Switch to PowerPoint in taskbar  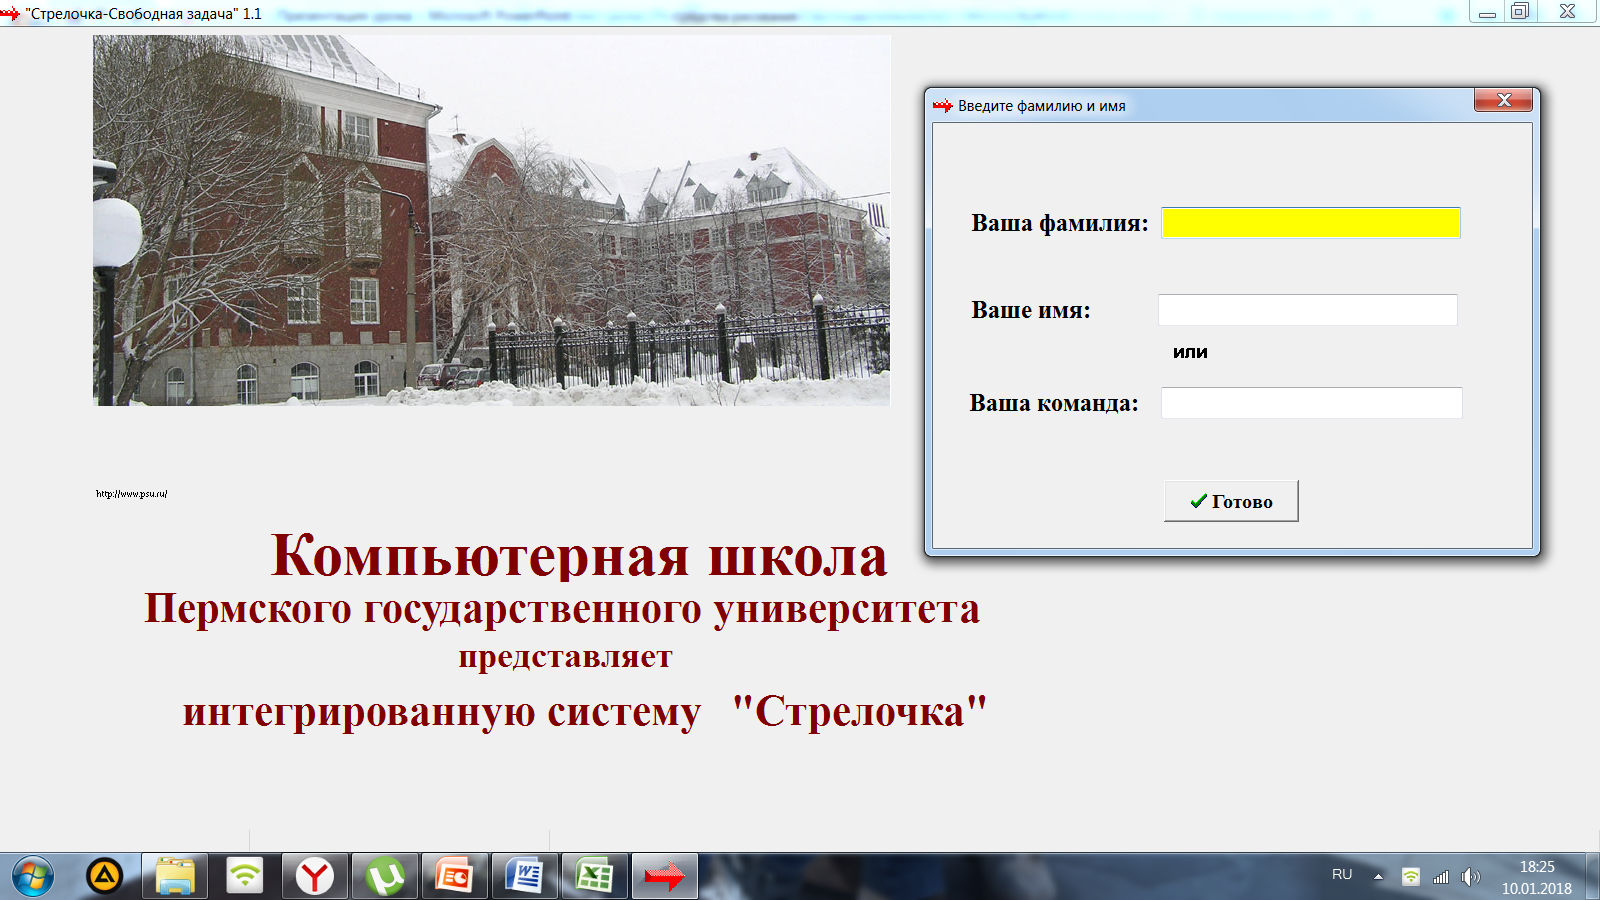point(455,877)
